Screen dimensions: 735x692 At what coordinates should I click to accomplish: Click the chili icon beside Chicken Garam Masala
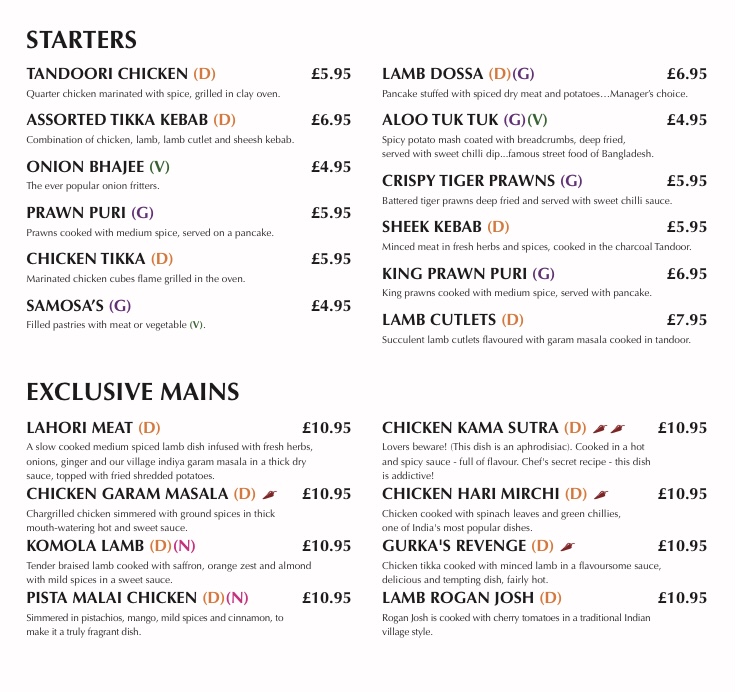270,494
